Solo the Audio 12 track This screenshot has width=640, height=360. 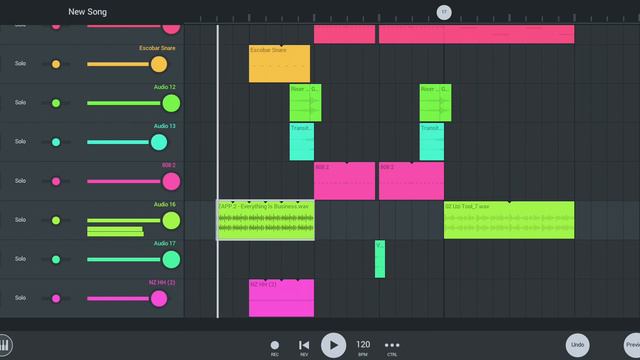[20, 102]
